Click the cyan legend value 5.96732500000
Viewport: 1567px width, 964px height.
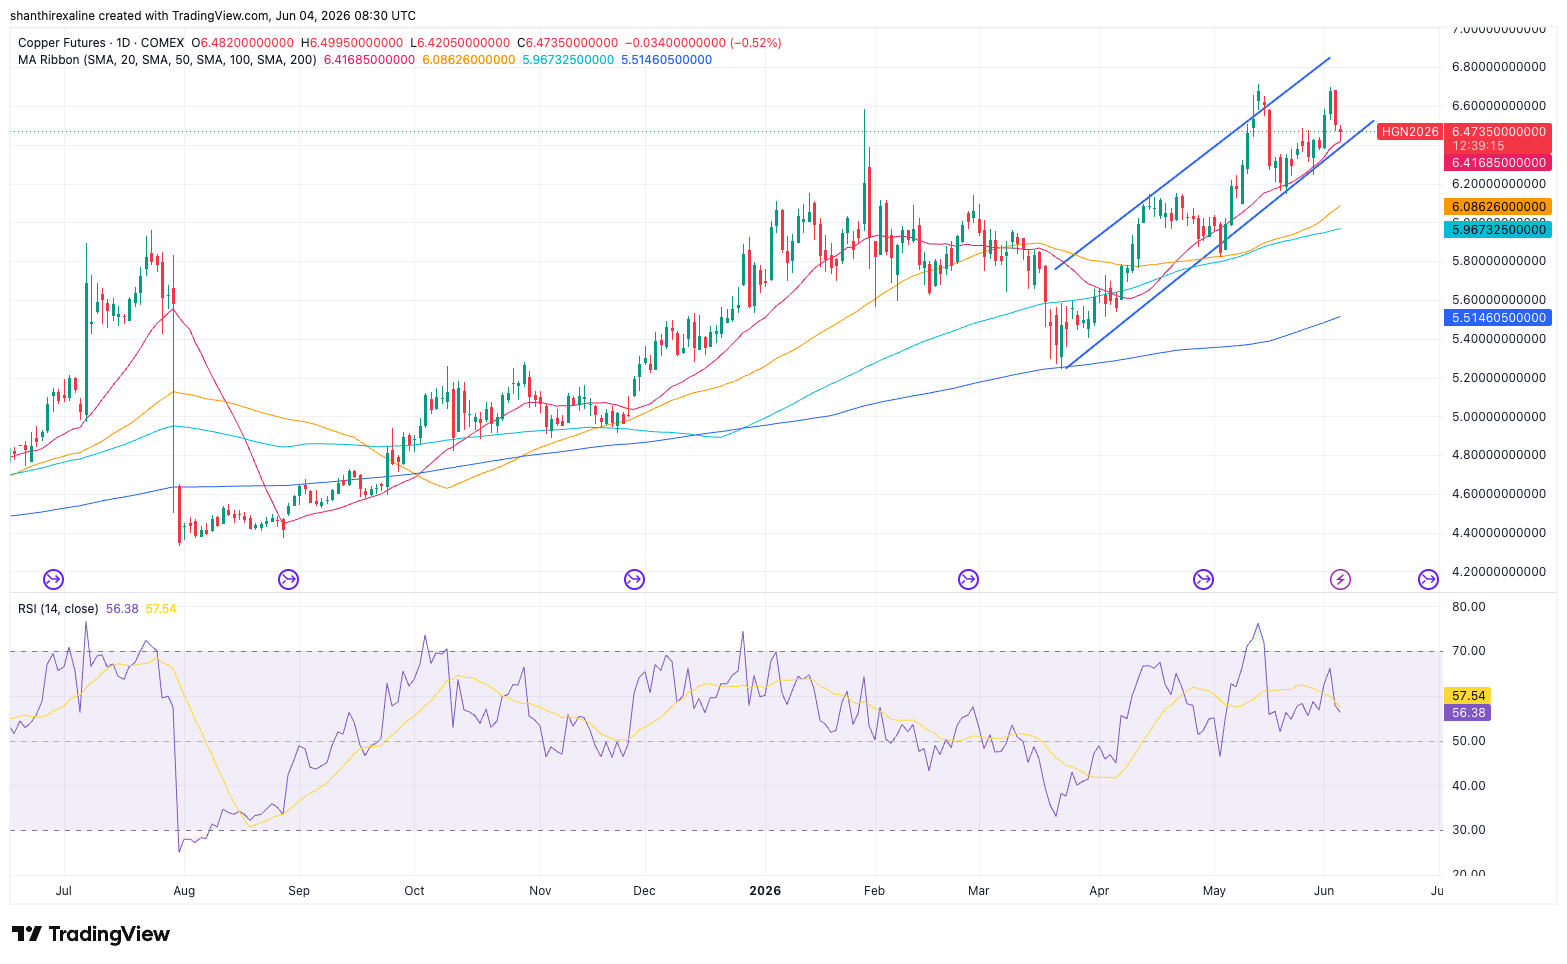click(568, 60)
